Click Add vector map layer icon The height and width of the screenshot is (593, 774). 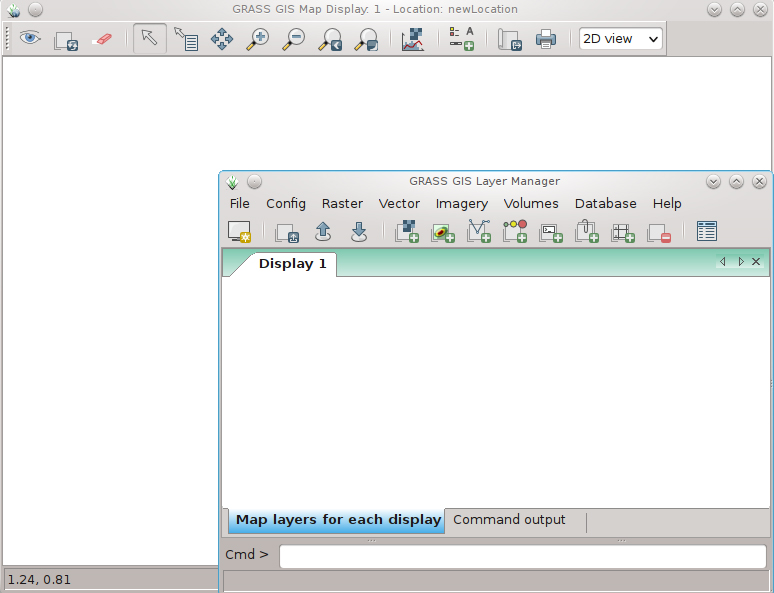479,231
